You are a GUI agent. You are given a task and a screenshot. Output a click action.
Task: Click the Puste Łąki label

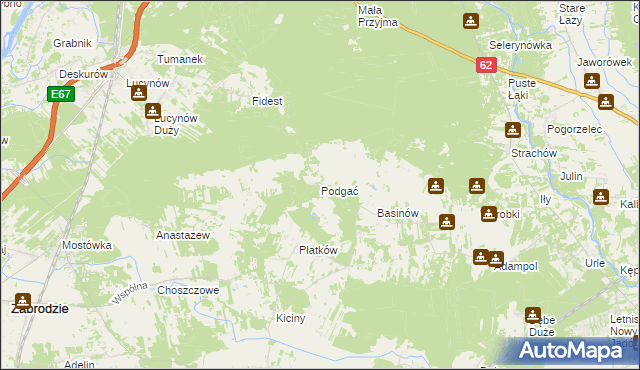point(521,89)
